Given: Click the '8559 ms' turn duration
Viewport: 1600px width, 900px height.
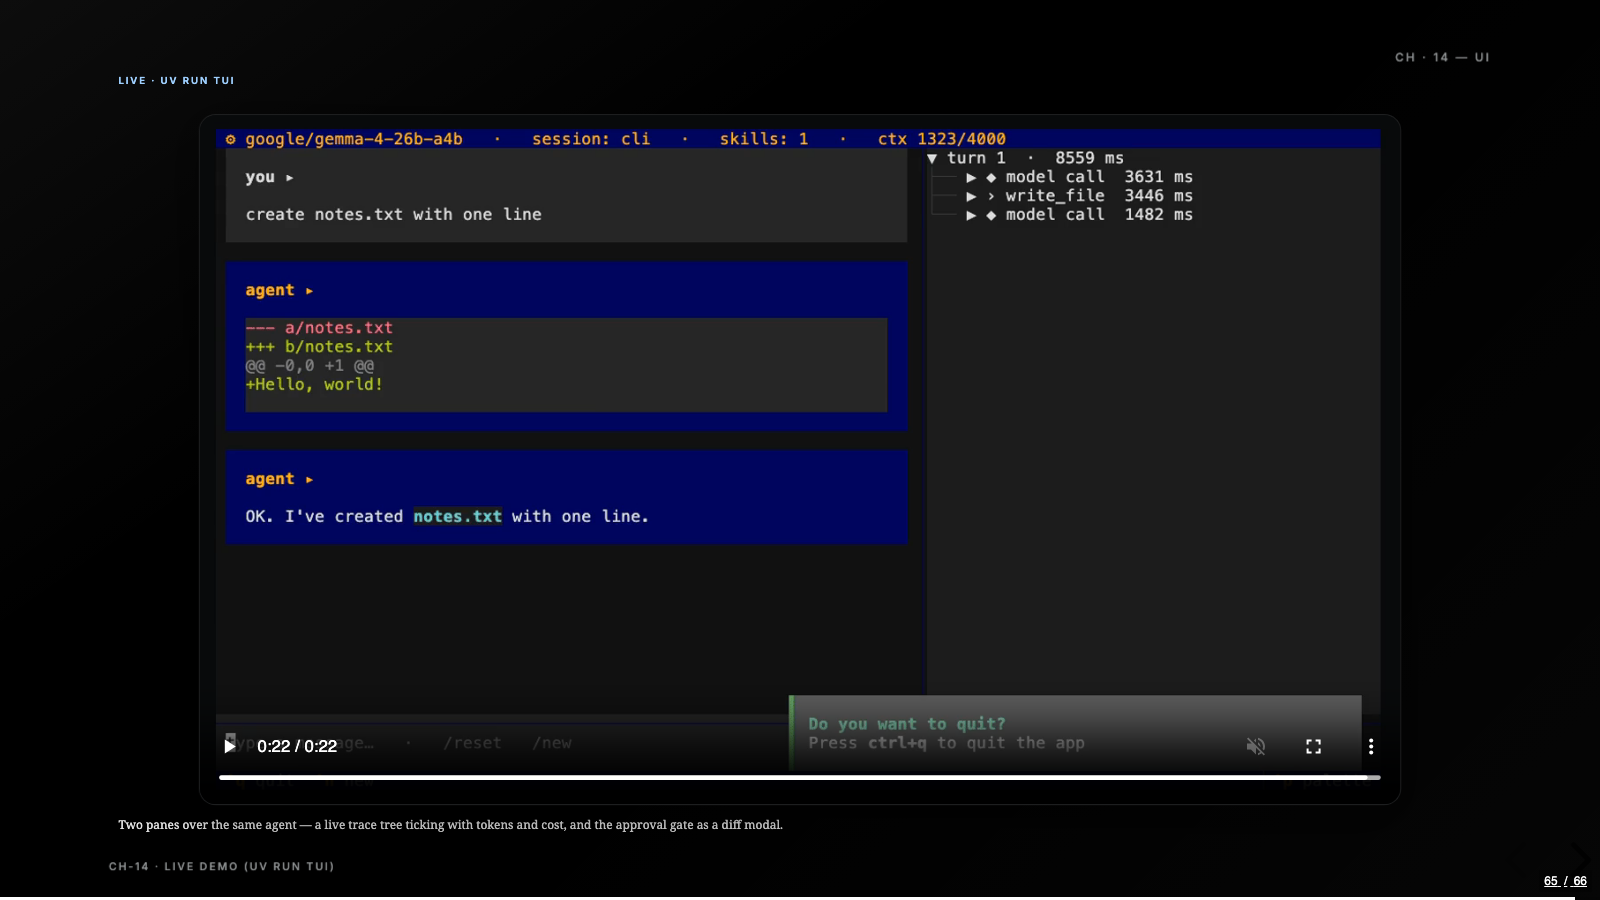Looking at the screenshot, I should (x=1089, y=158).
